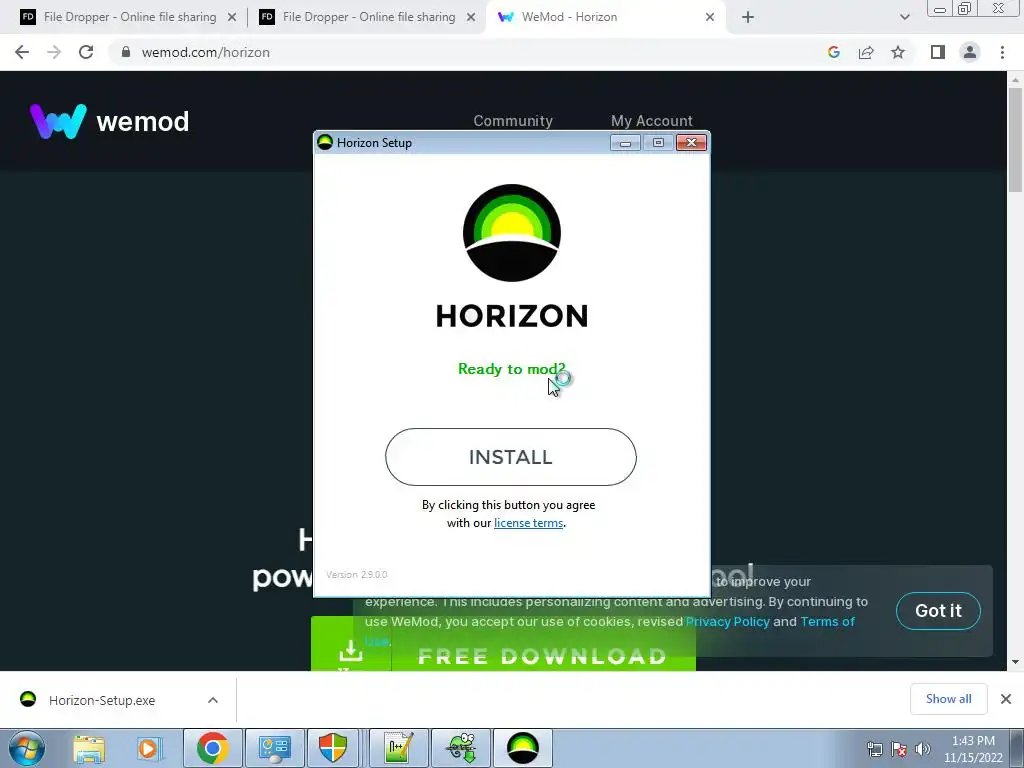Screen dimensions: 1024x768
Task: Open Chrome profile avatar menu
Action: pos(970,52)
